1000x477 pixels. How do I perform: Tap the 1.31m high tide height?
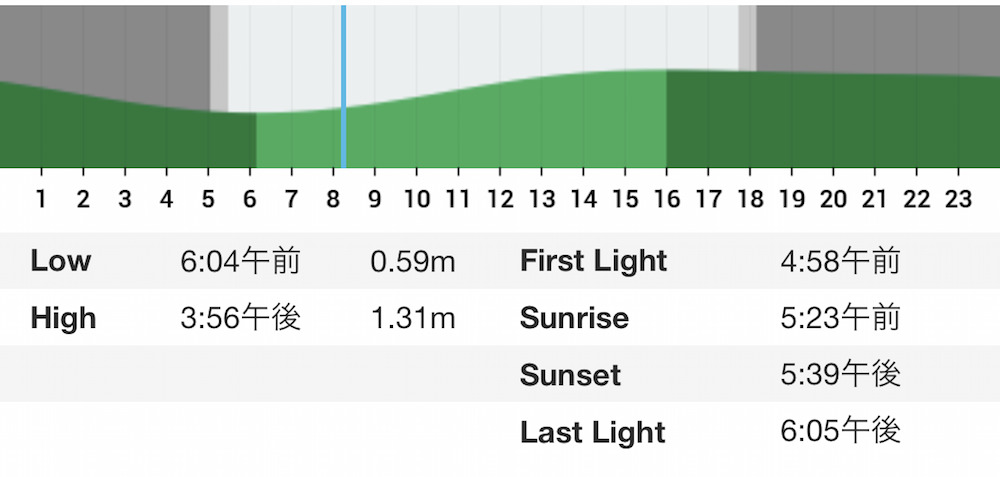(413, 318)
